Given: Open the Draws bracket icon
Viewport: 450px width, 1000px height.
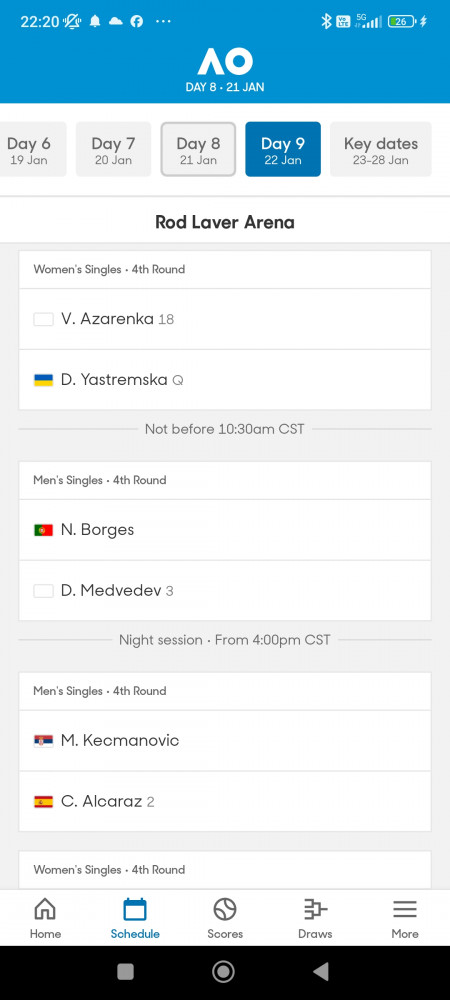Looking at the screenshot, I should pyautogui.click(x=315, y=909).
